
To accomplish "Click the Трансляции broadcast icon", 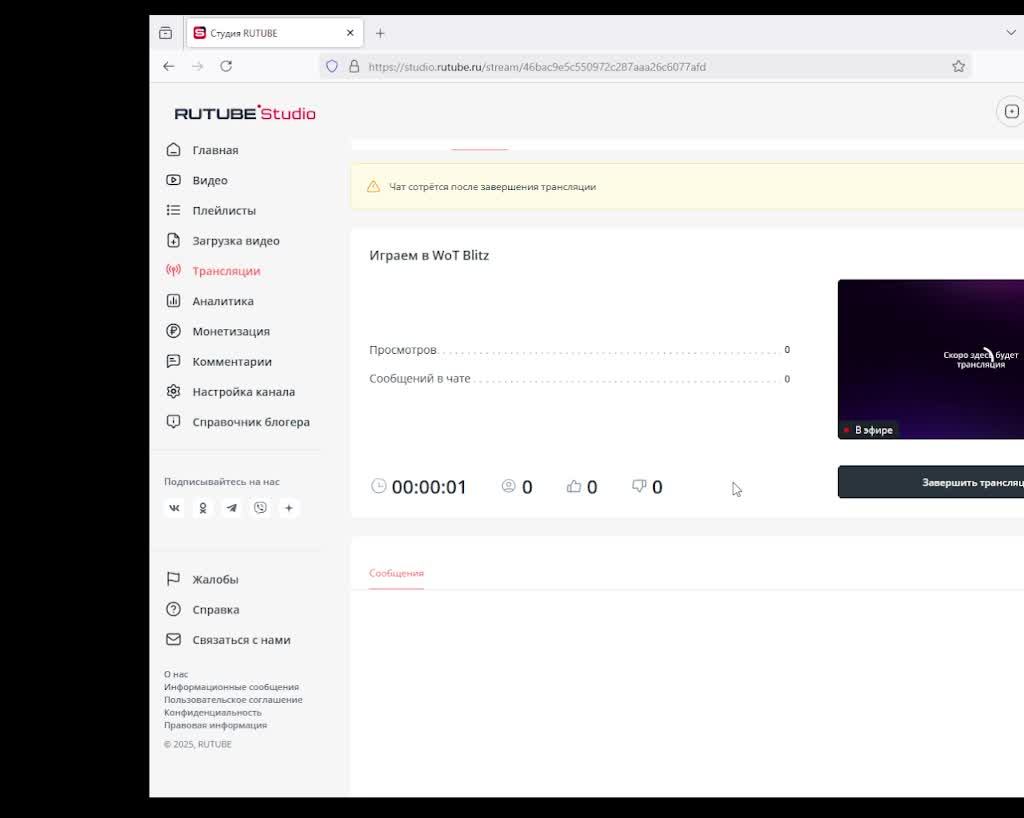I will [x=173, y=270].
